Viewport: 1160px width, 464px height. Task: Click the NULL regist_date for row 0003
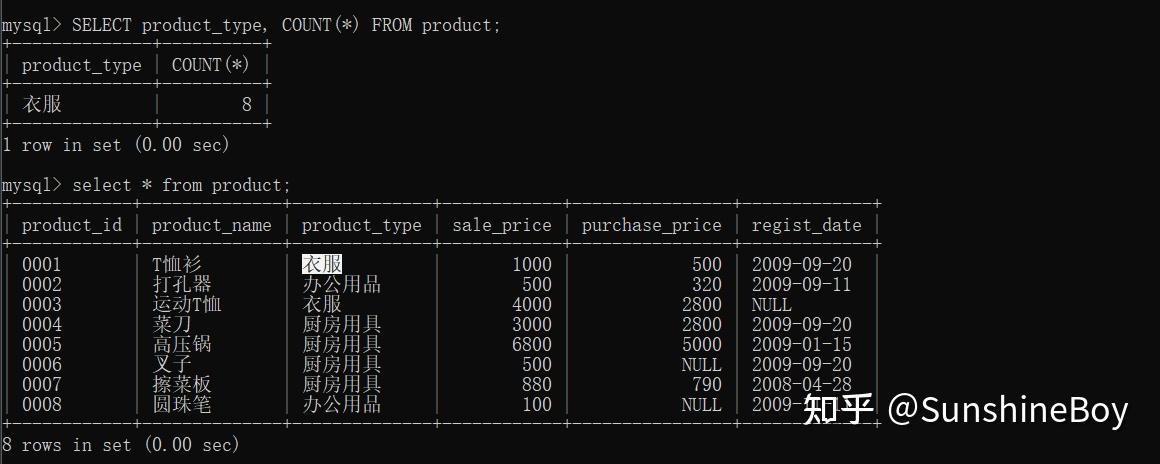point(771,304)
